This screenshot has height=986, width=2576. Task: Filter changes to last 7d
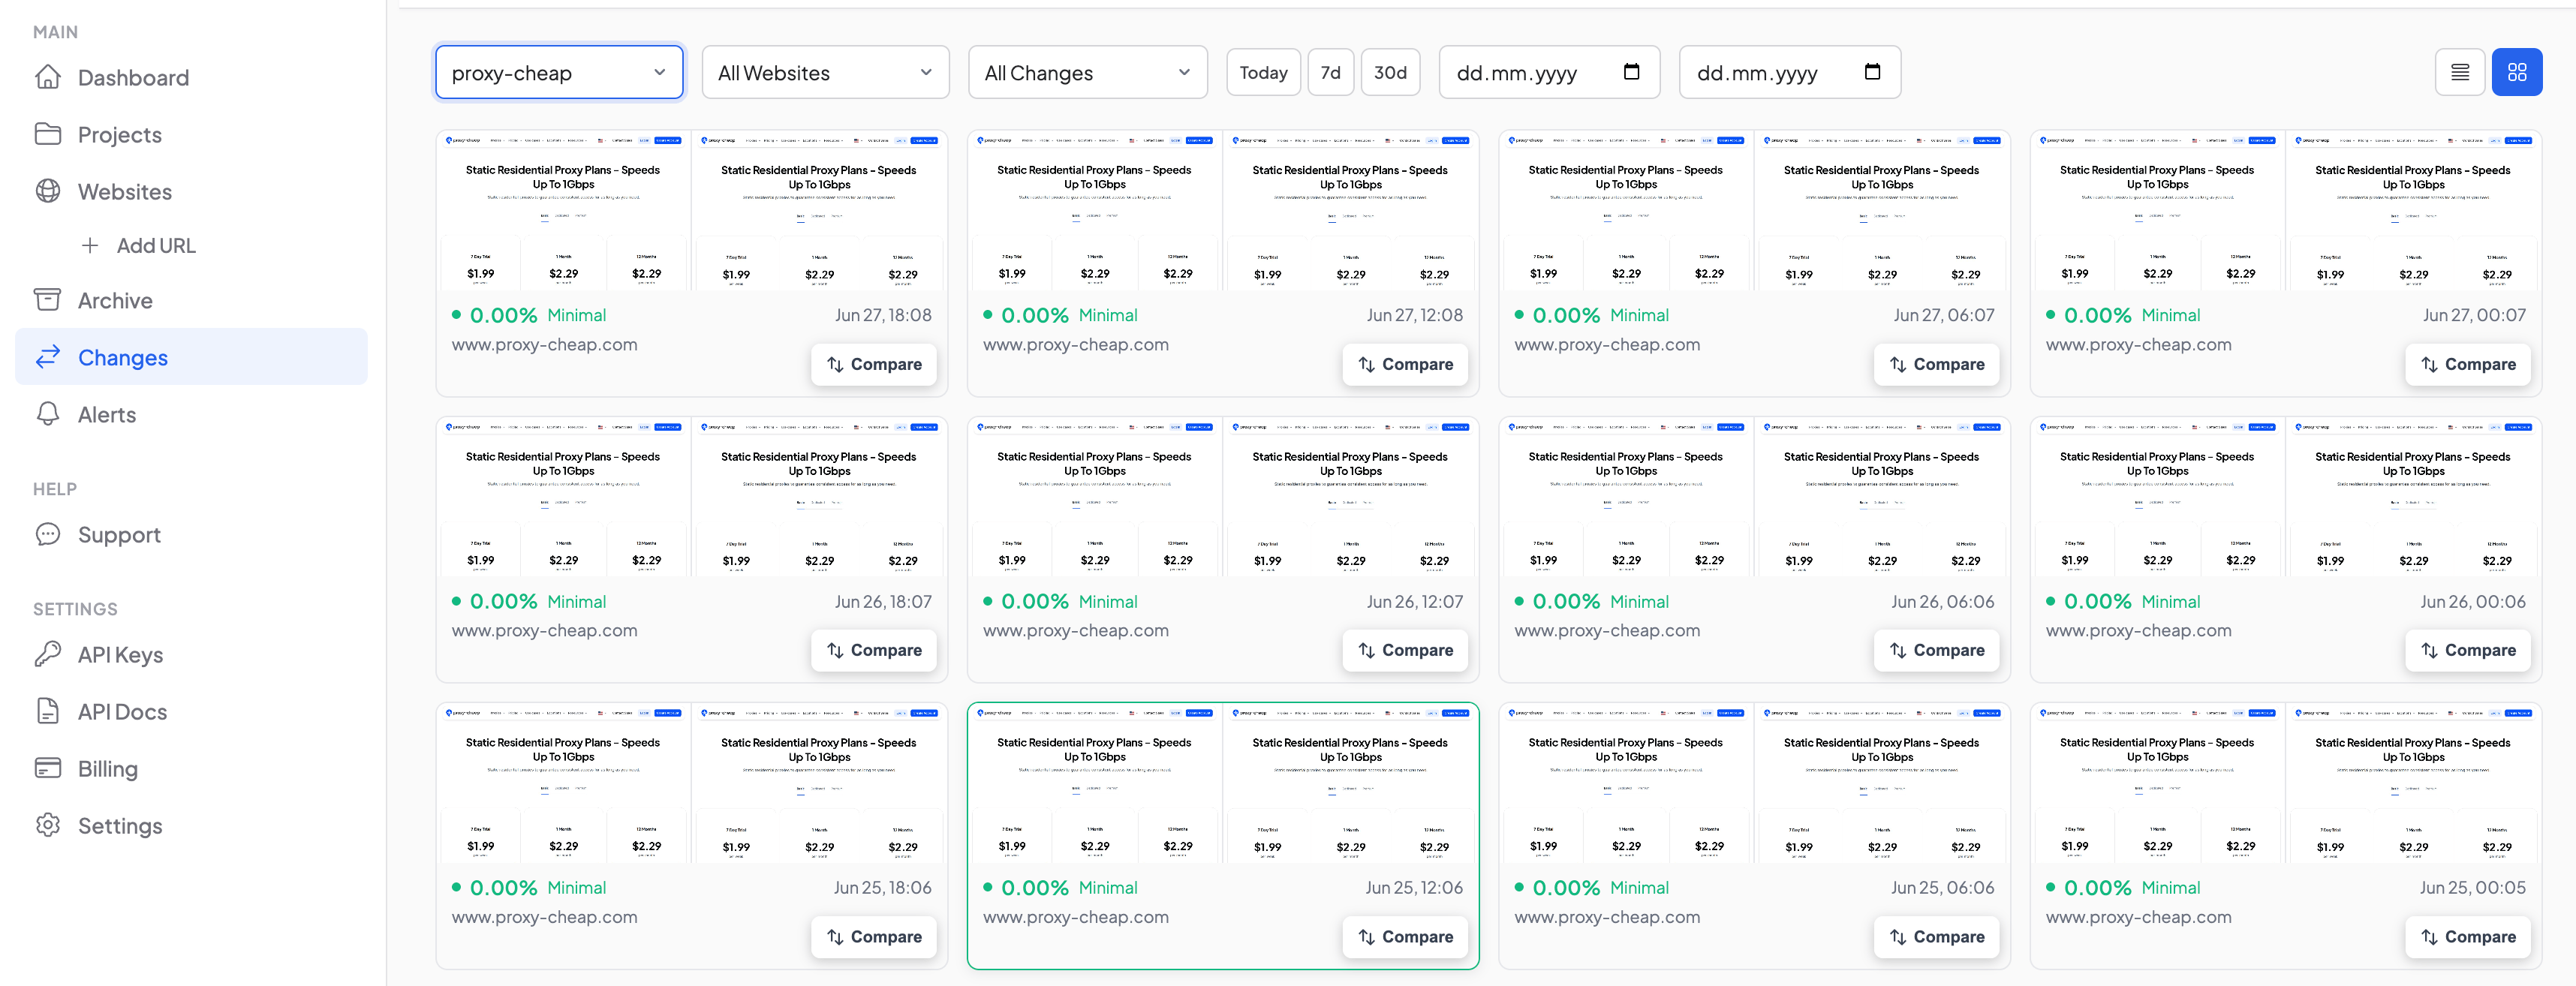pyautogui.click(x=1330, y=72)
